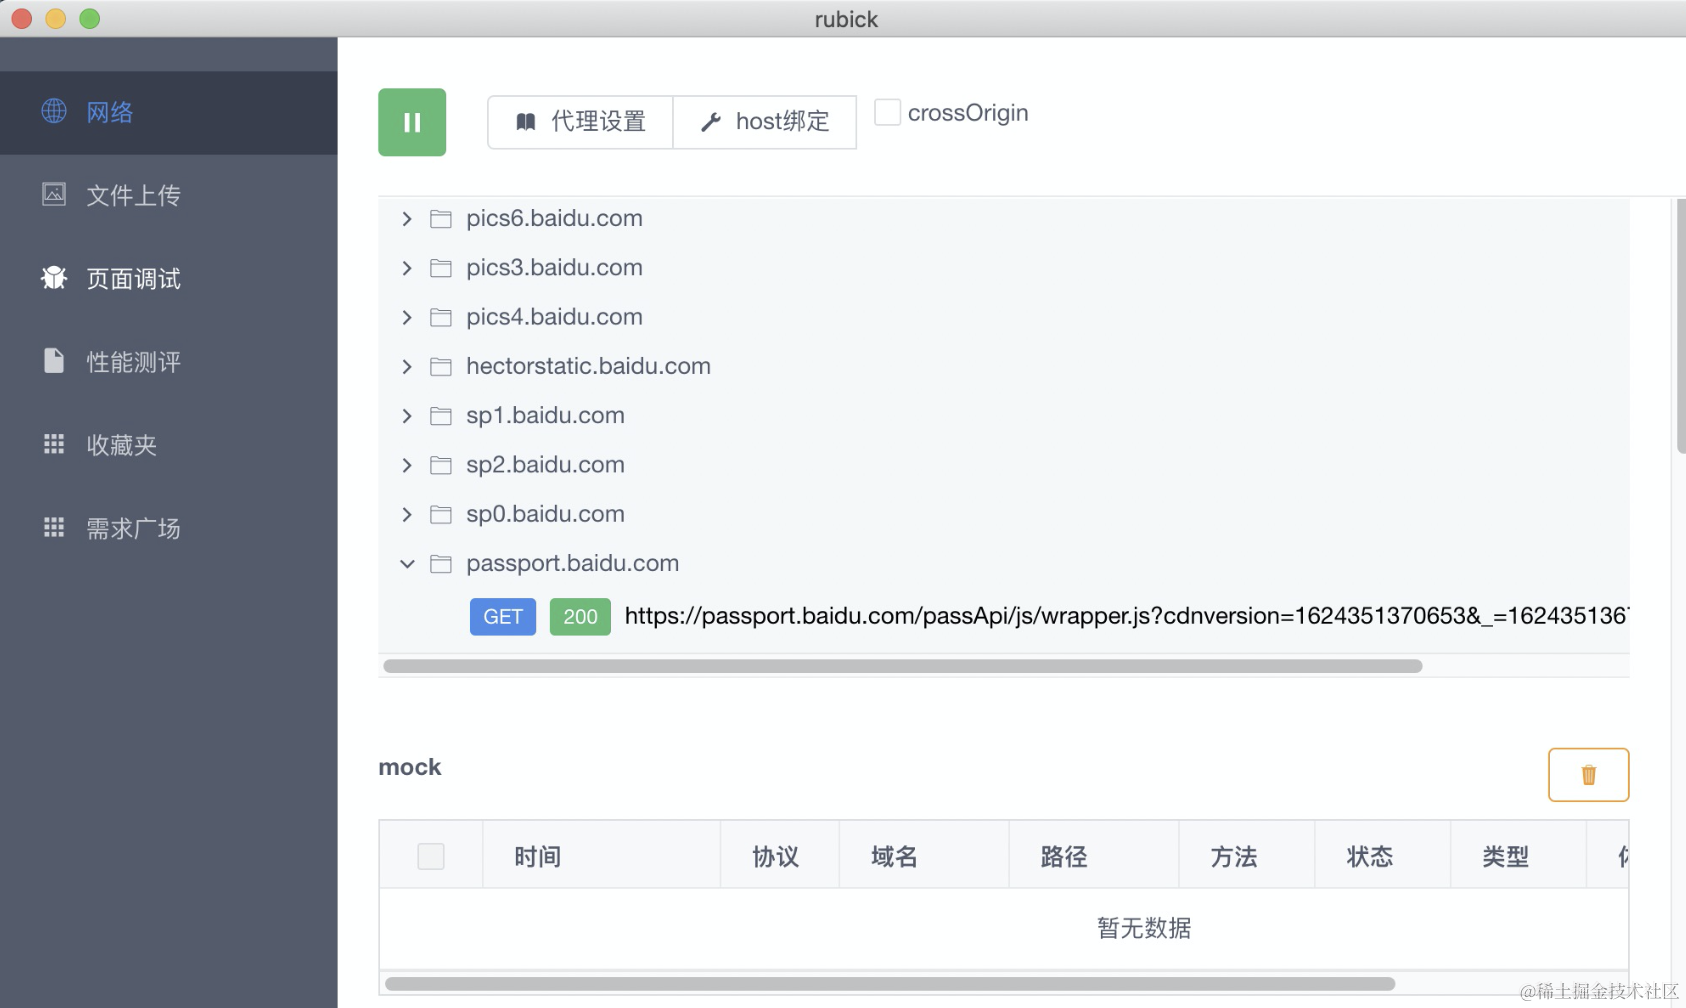Select the hectorstatic.baidu.com label
The width and height of the screenshot is (1686, 1008).
[588, 366]
